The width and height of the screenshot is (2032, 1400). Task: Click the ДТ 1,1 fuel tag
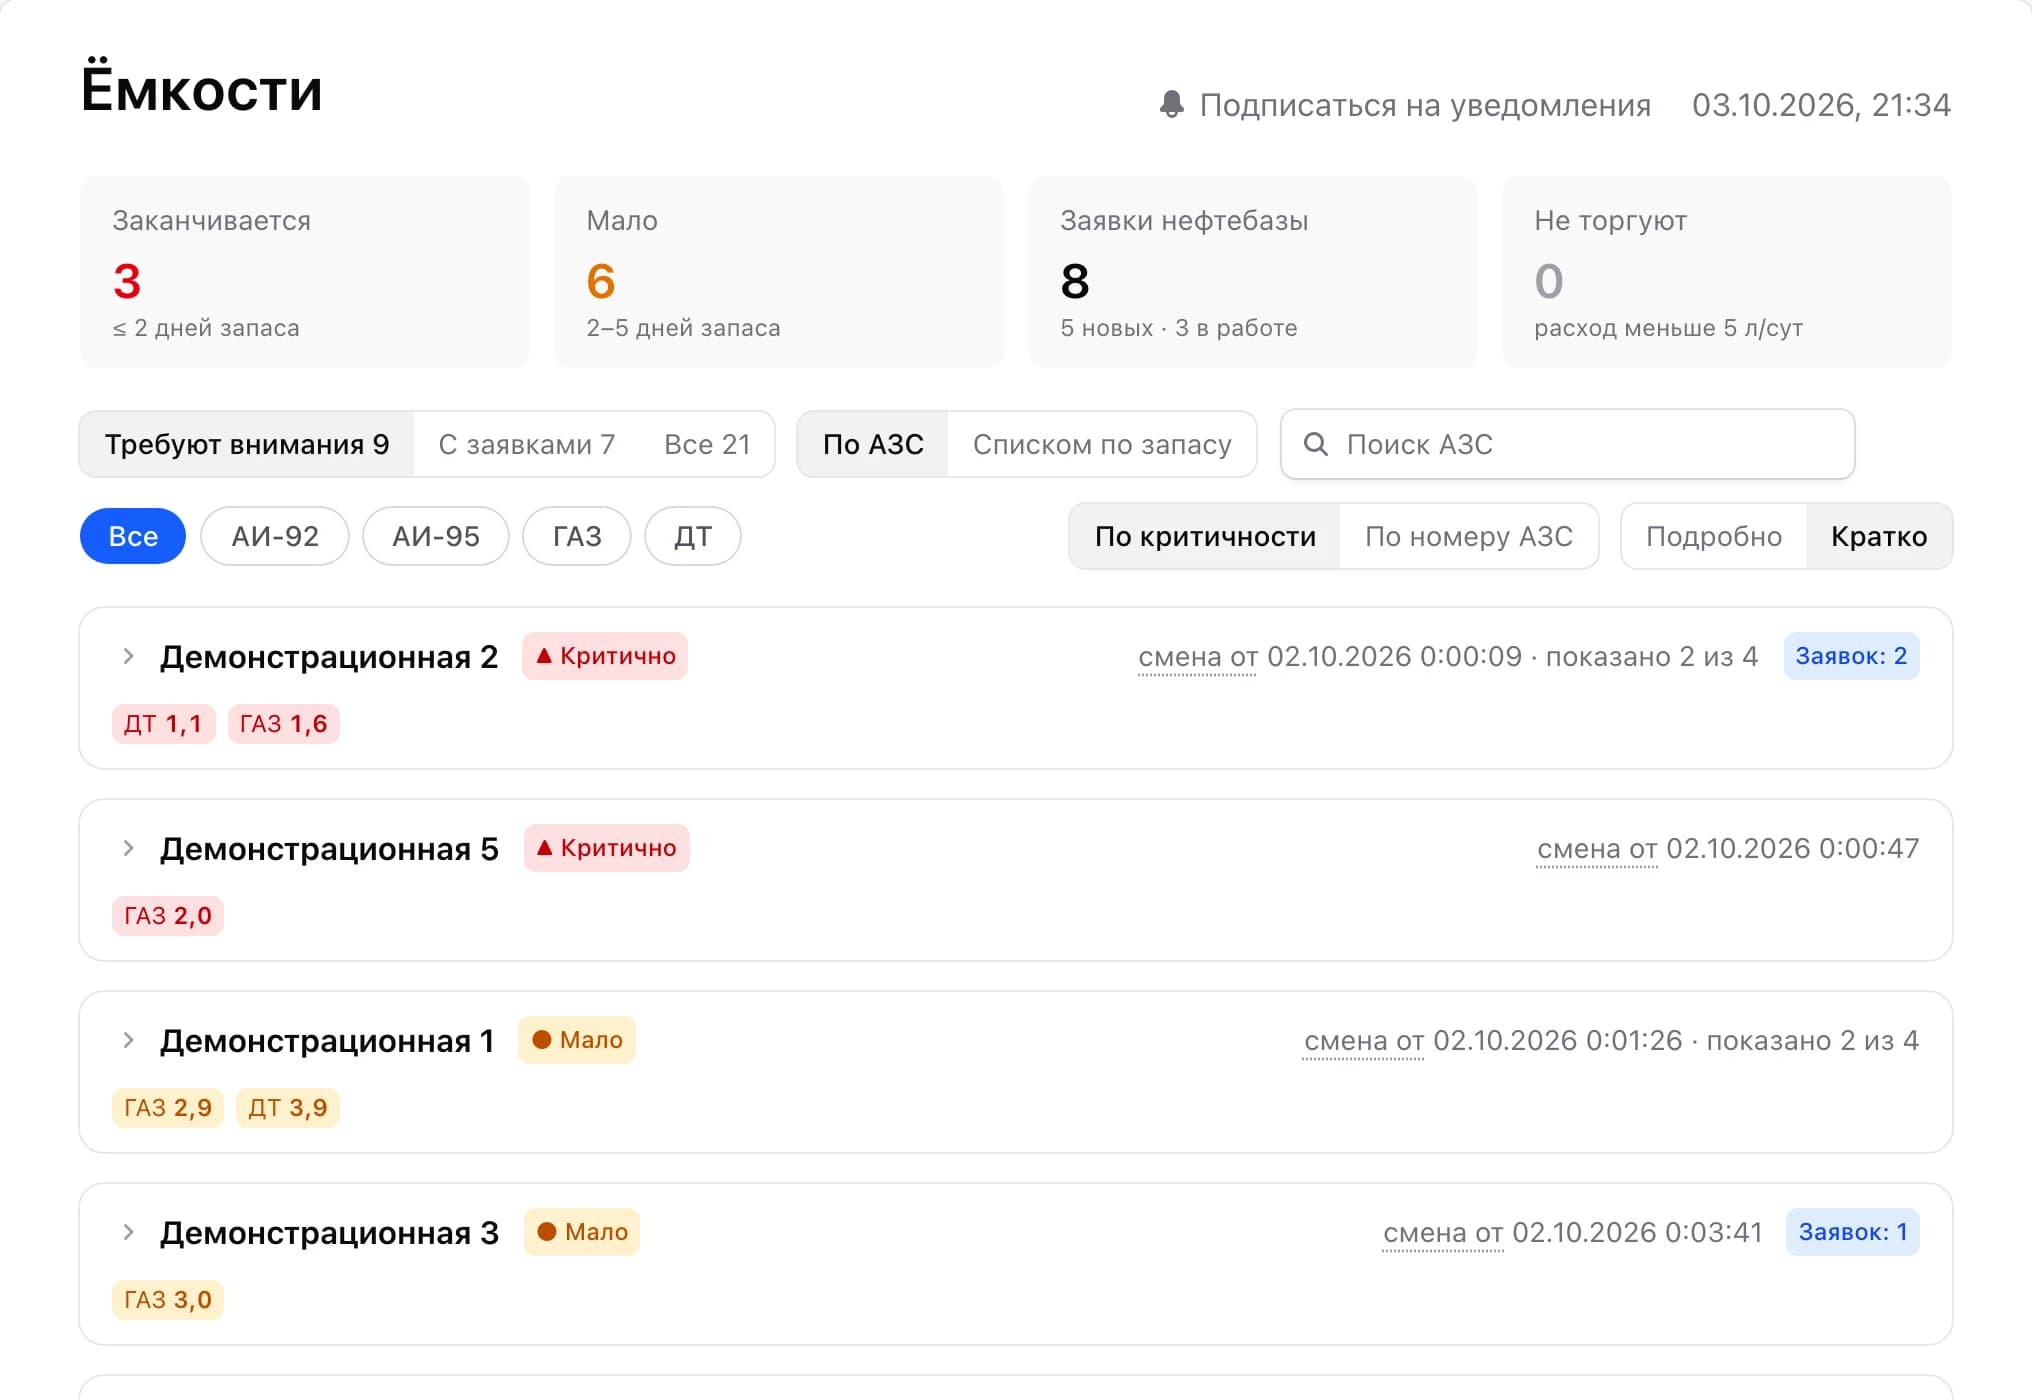[163, 724]
